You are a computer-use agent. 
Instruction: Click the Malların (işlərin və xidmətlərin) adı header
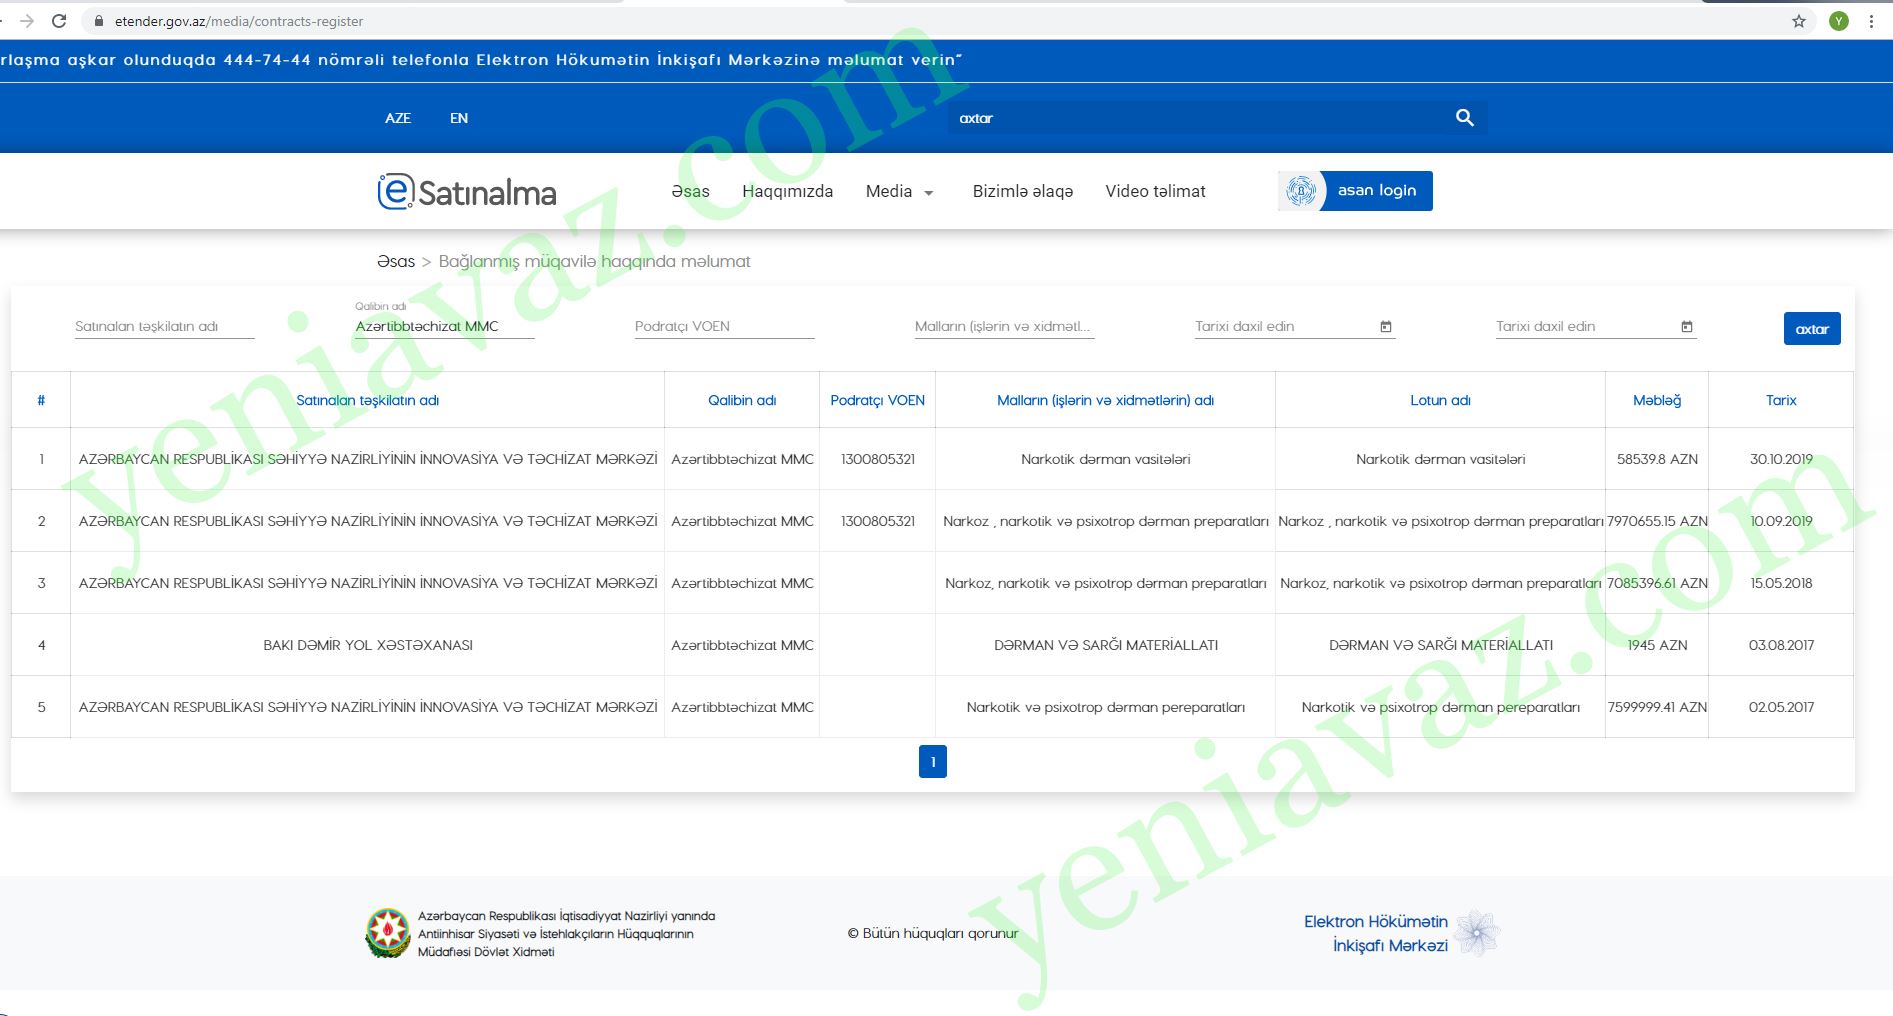(x=1106, y=400)
